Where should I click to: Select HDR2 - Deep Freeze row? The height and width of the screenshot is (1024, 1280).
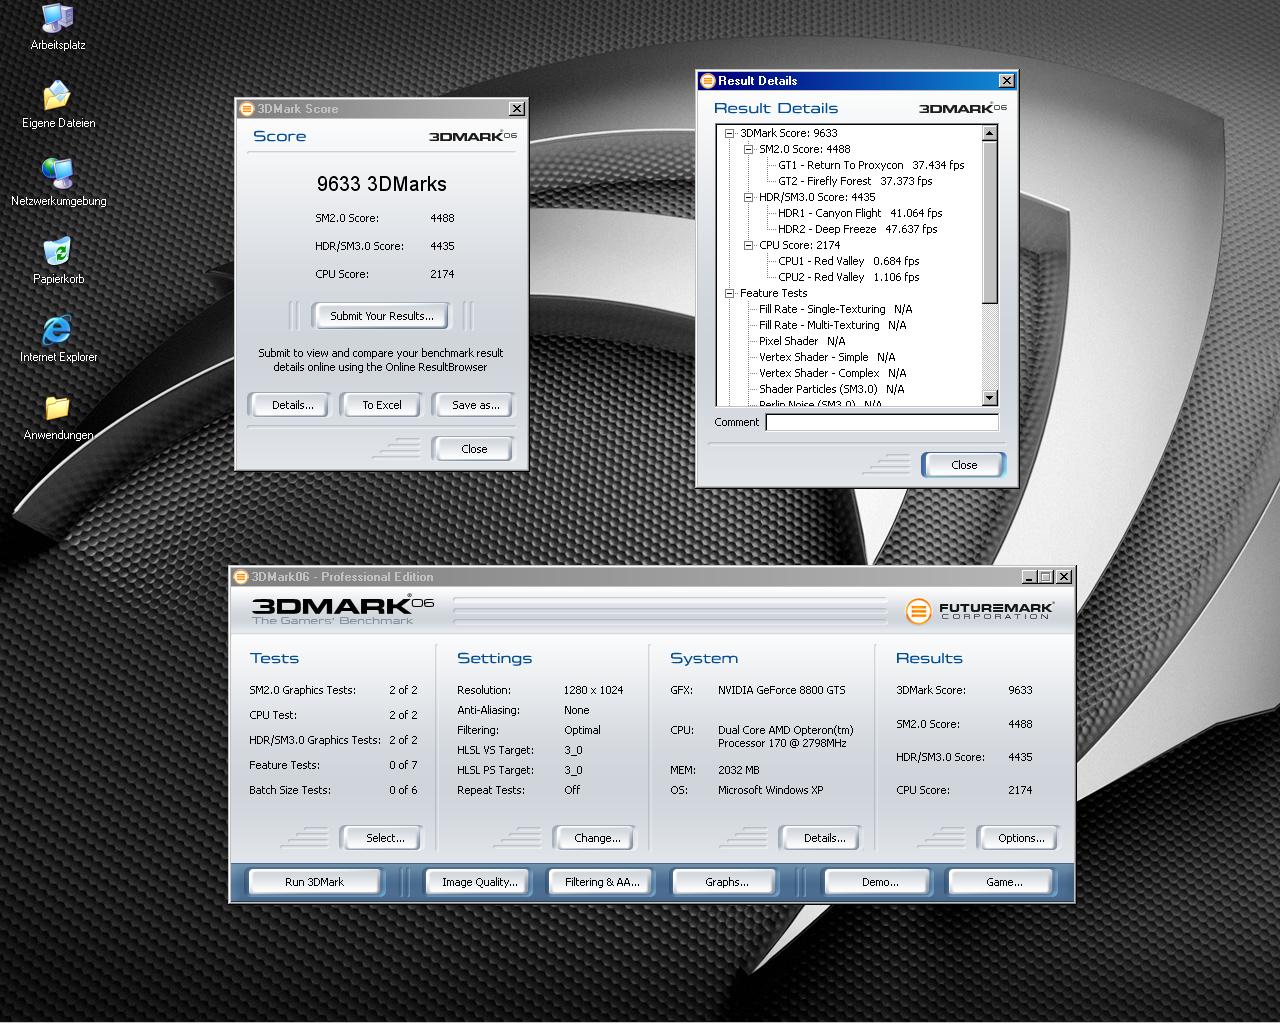pos(858,229)
